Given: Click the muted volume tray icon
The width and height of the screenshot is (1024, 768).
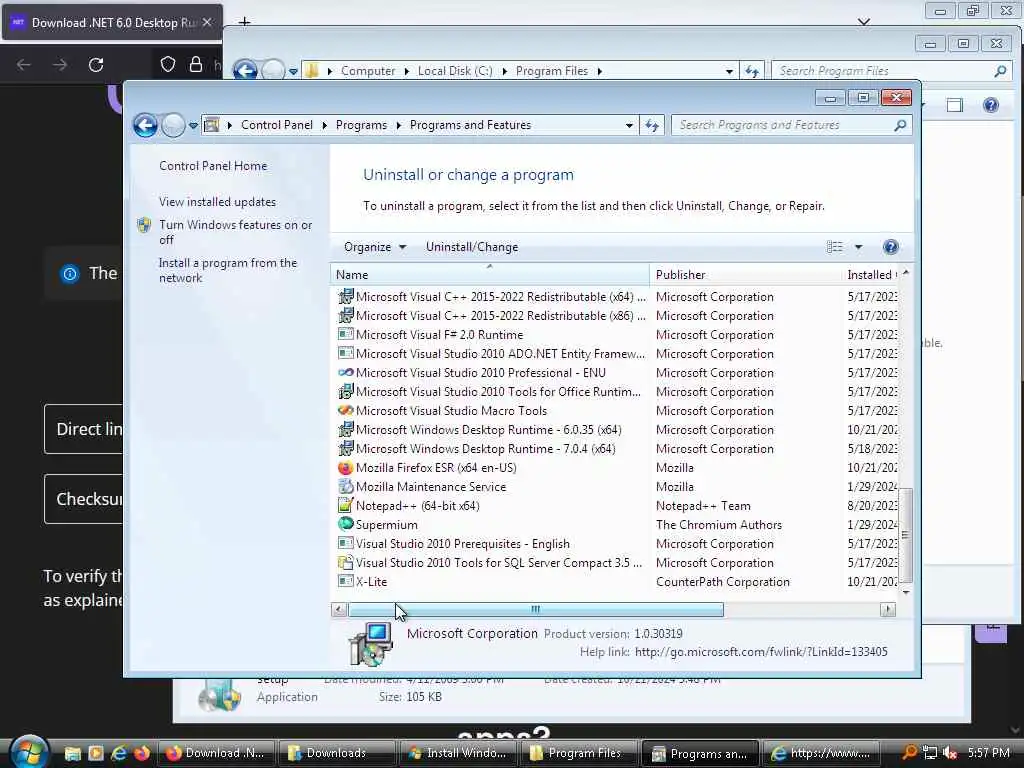Looking at the screenshot, I should coord(950,753).
